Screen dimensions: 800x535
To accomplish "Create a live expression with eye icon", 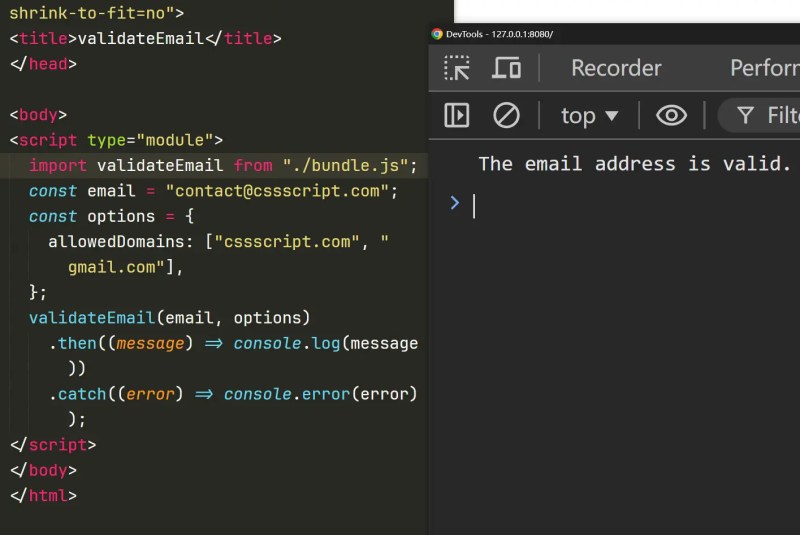I will [671, 115].
